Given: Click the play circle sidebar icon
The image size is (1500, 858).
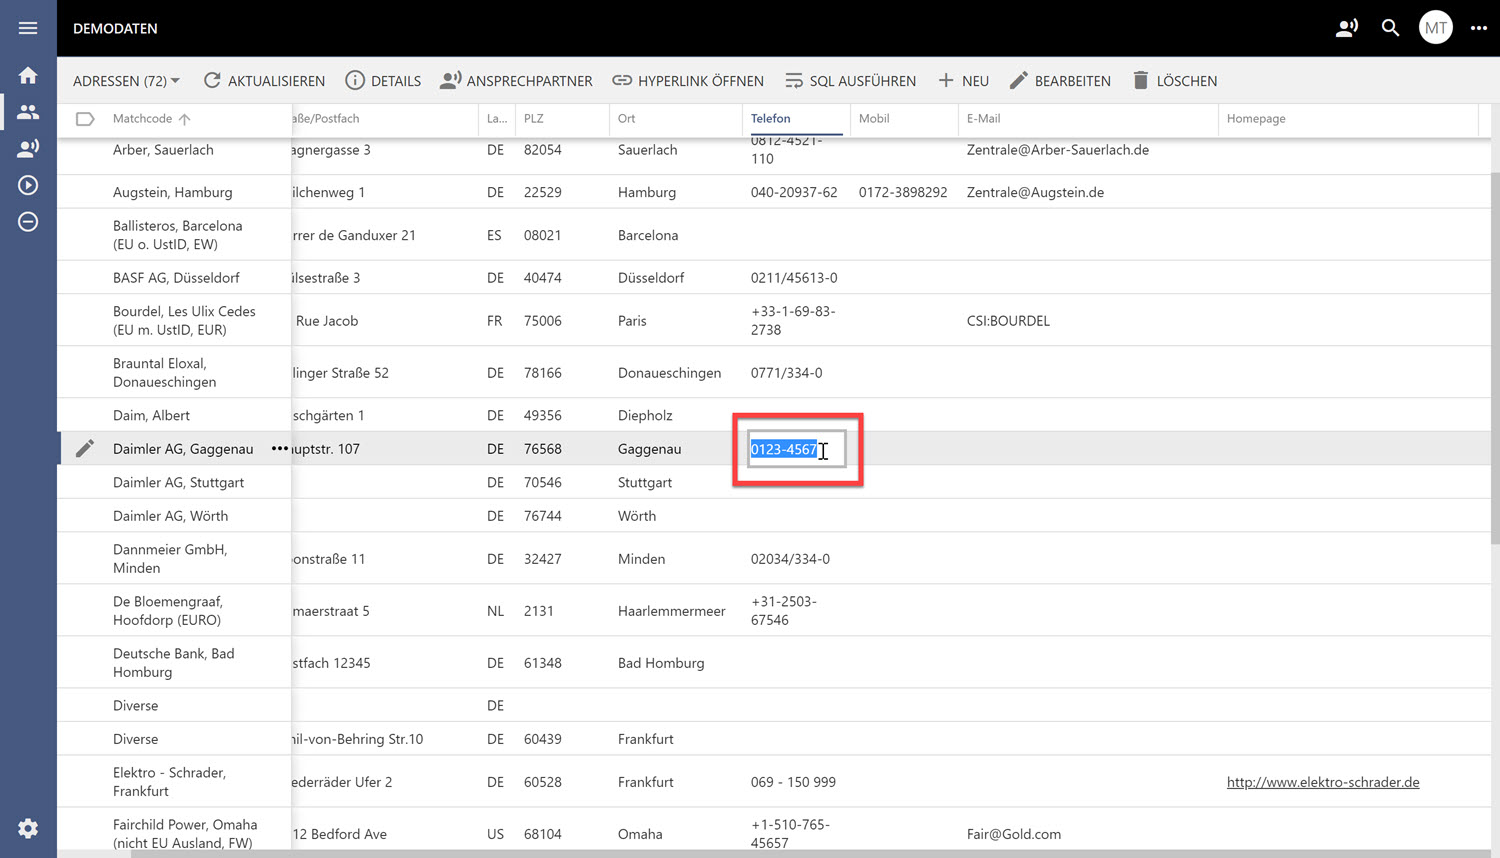Looking at the screenshot, I should pyautogui.click(x=28, y=185).
